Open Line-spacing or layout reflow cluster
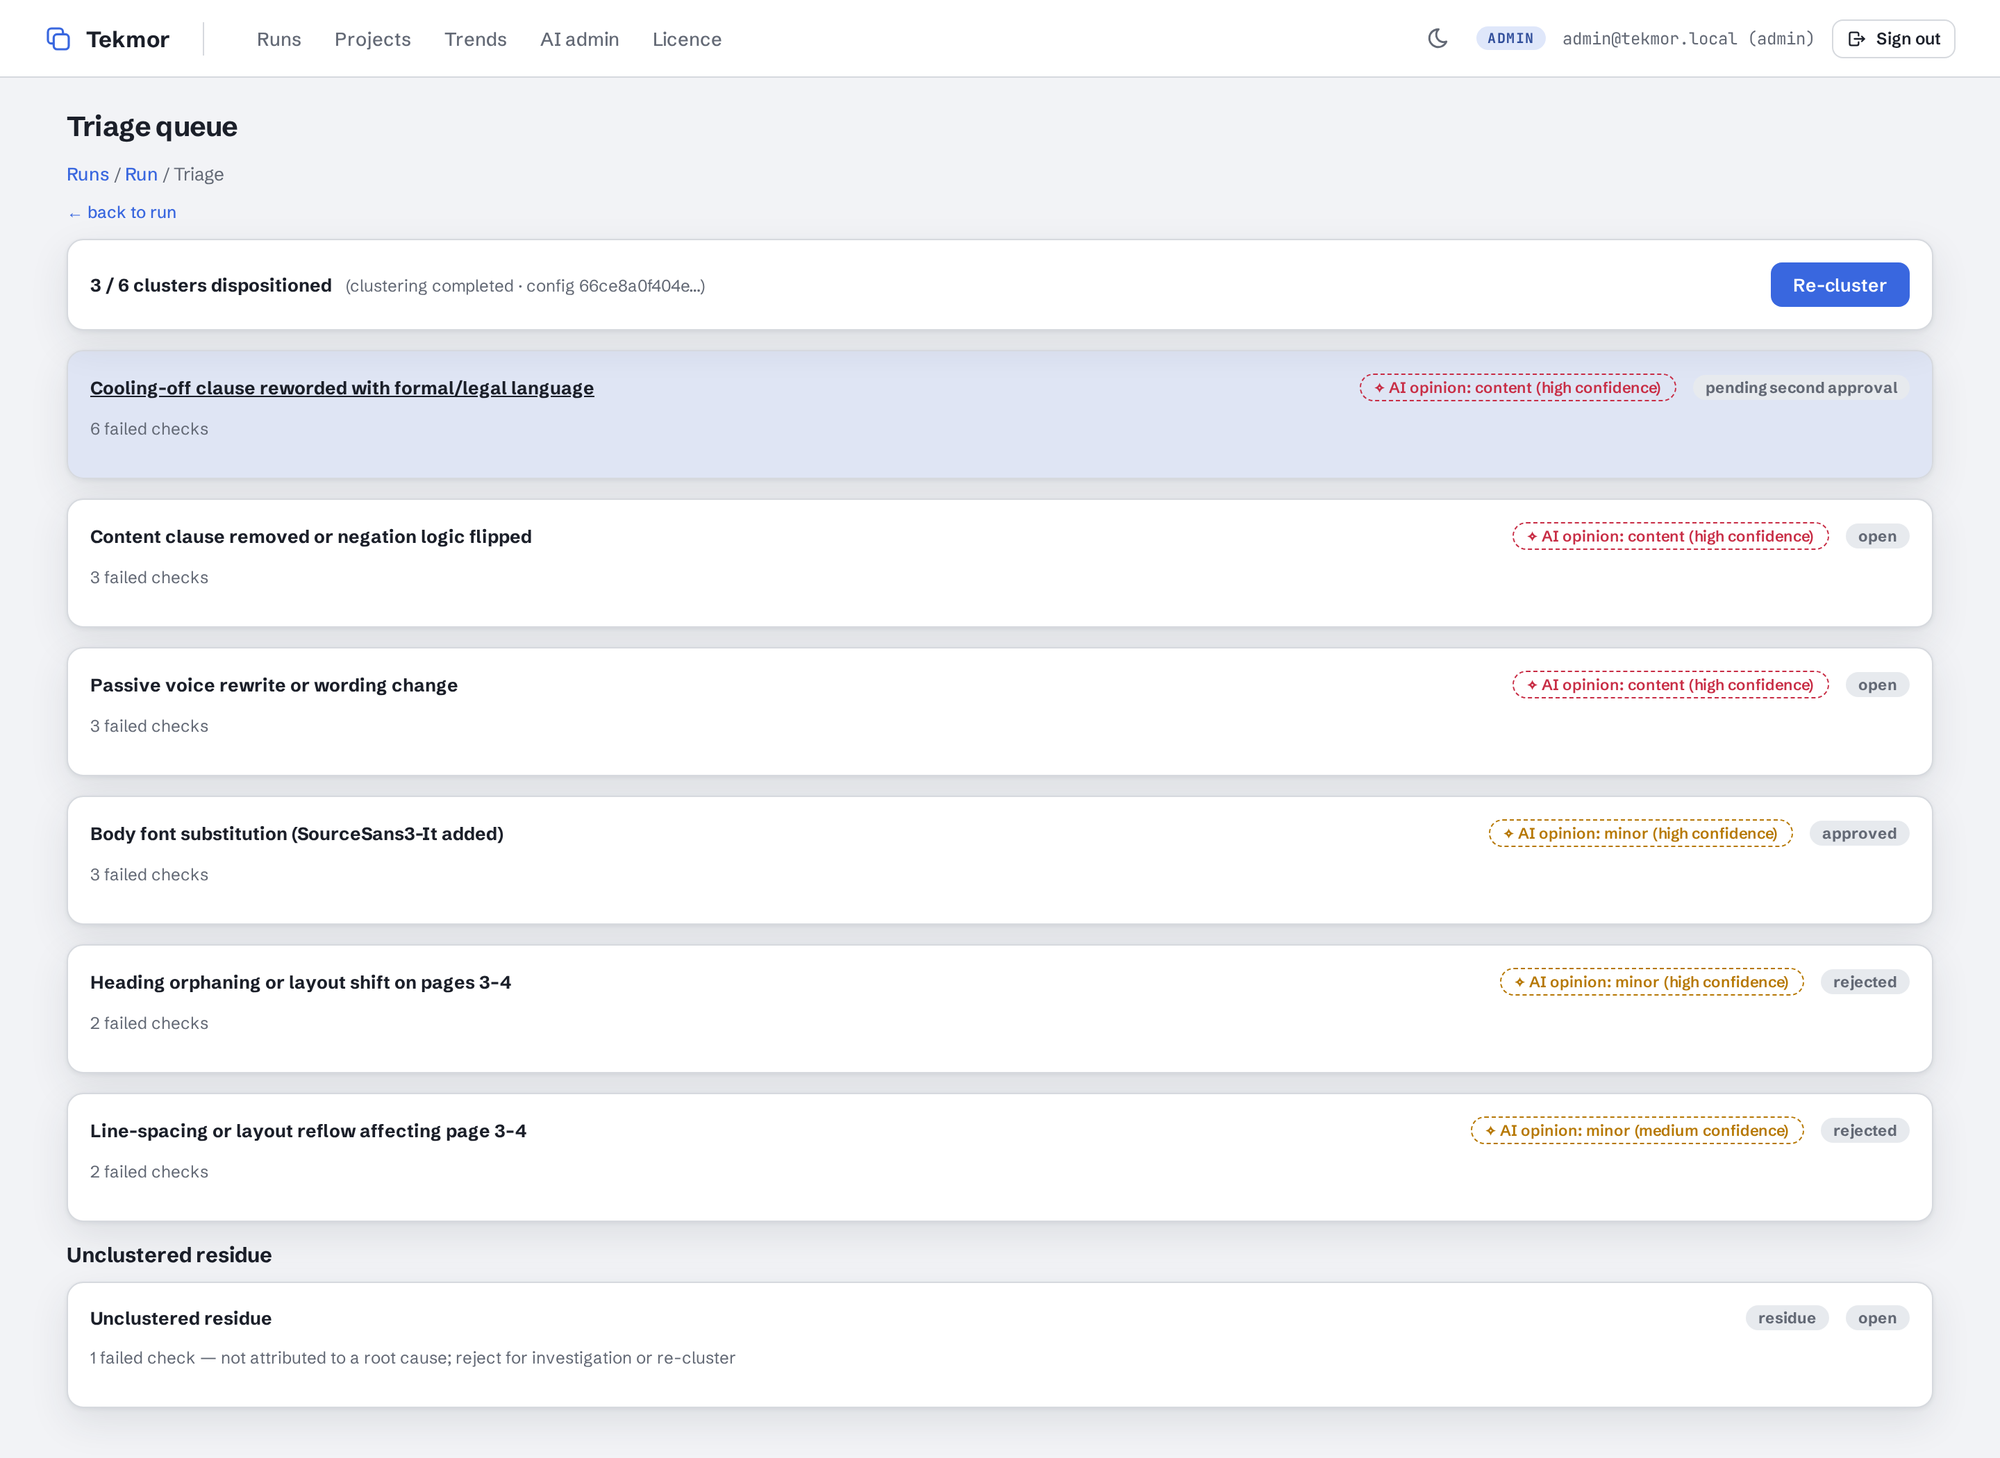The width and height of the screenshot is (2000, 1458). [x=308, y=1131]
